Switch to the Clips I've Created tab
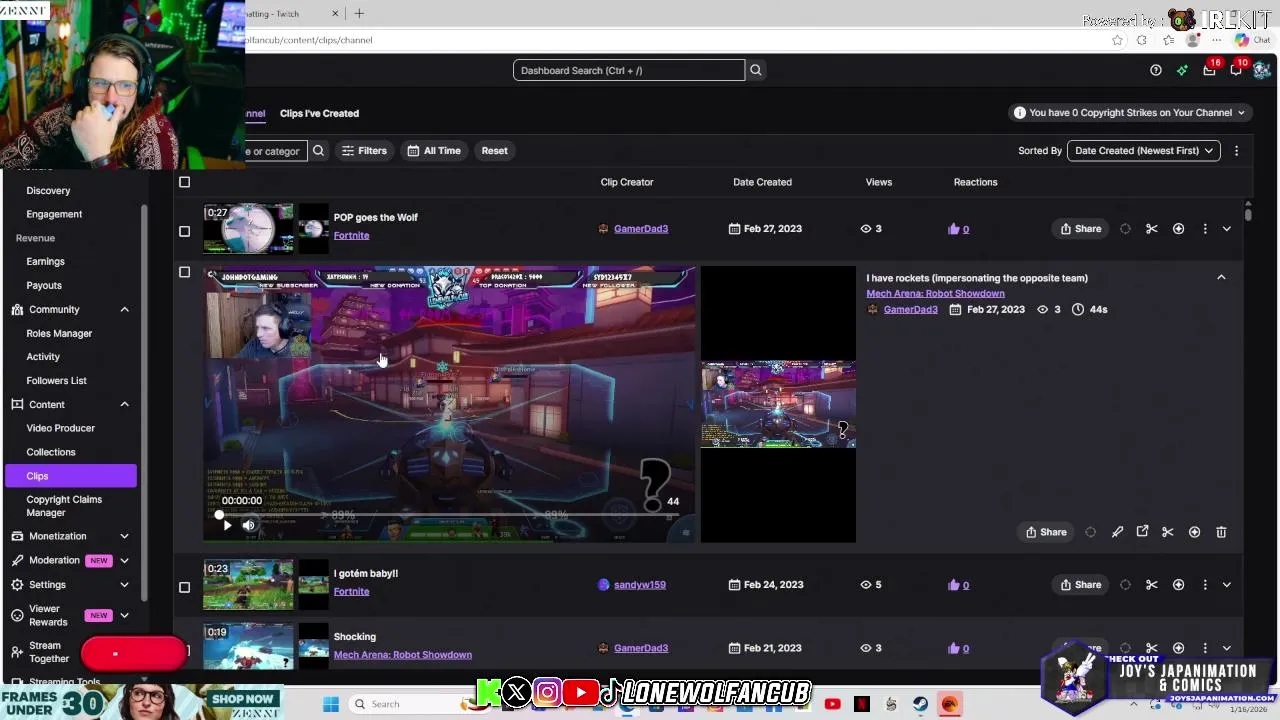 pos(319,113)
